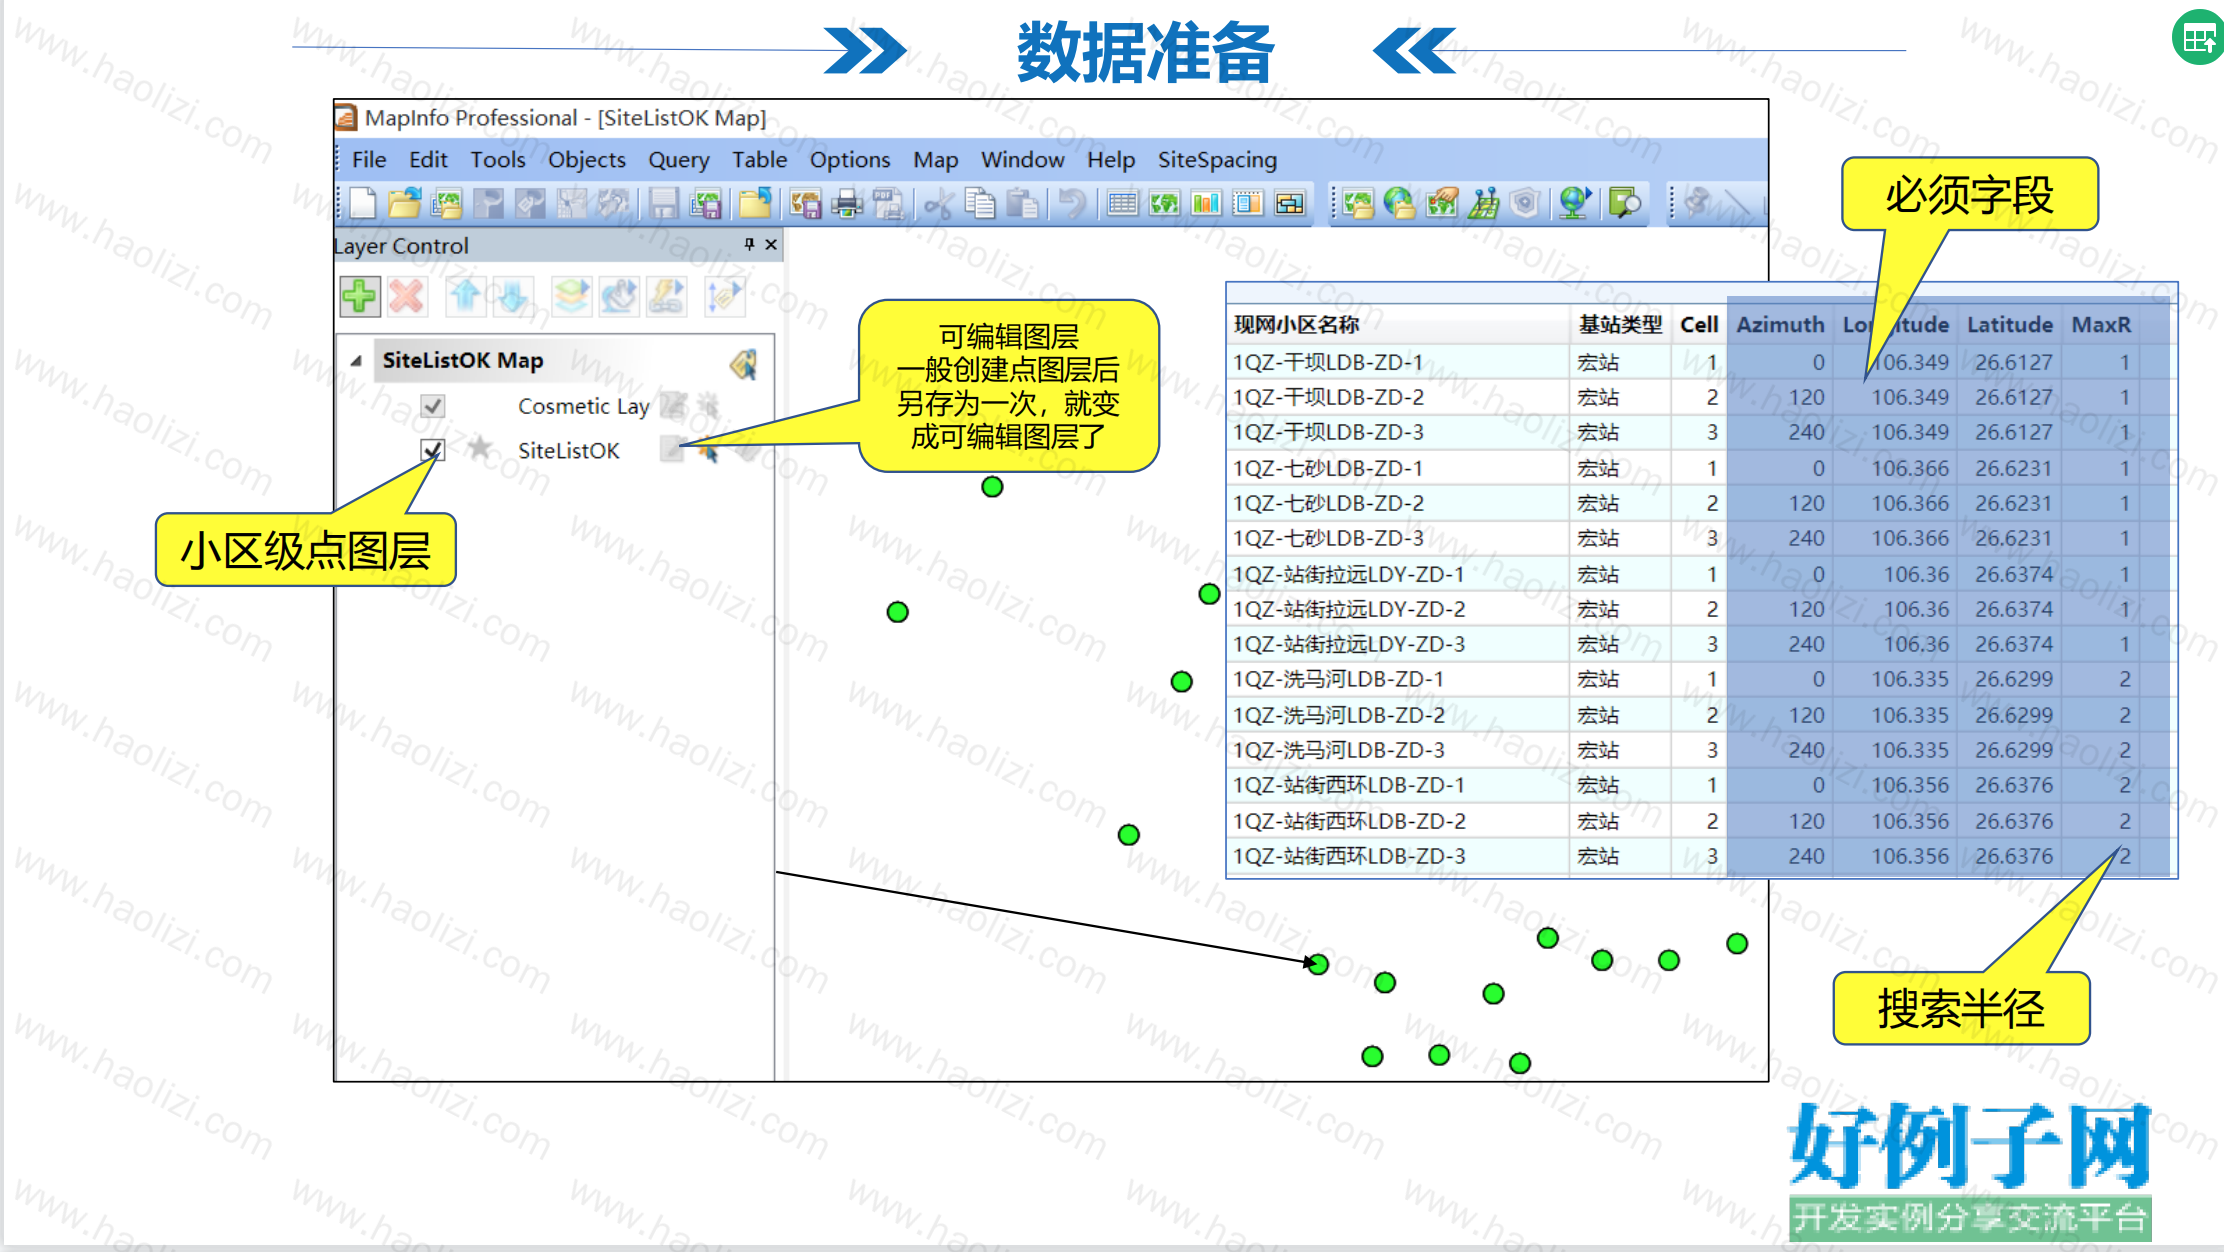This screenshot has width=2224, height=1252.
Task: Open the Query menu
Action: [x=679, y=160]
